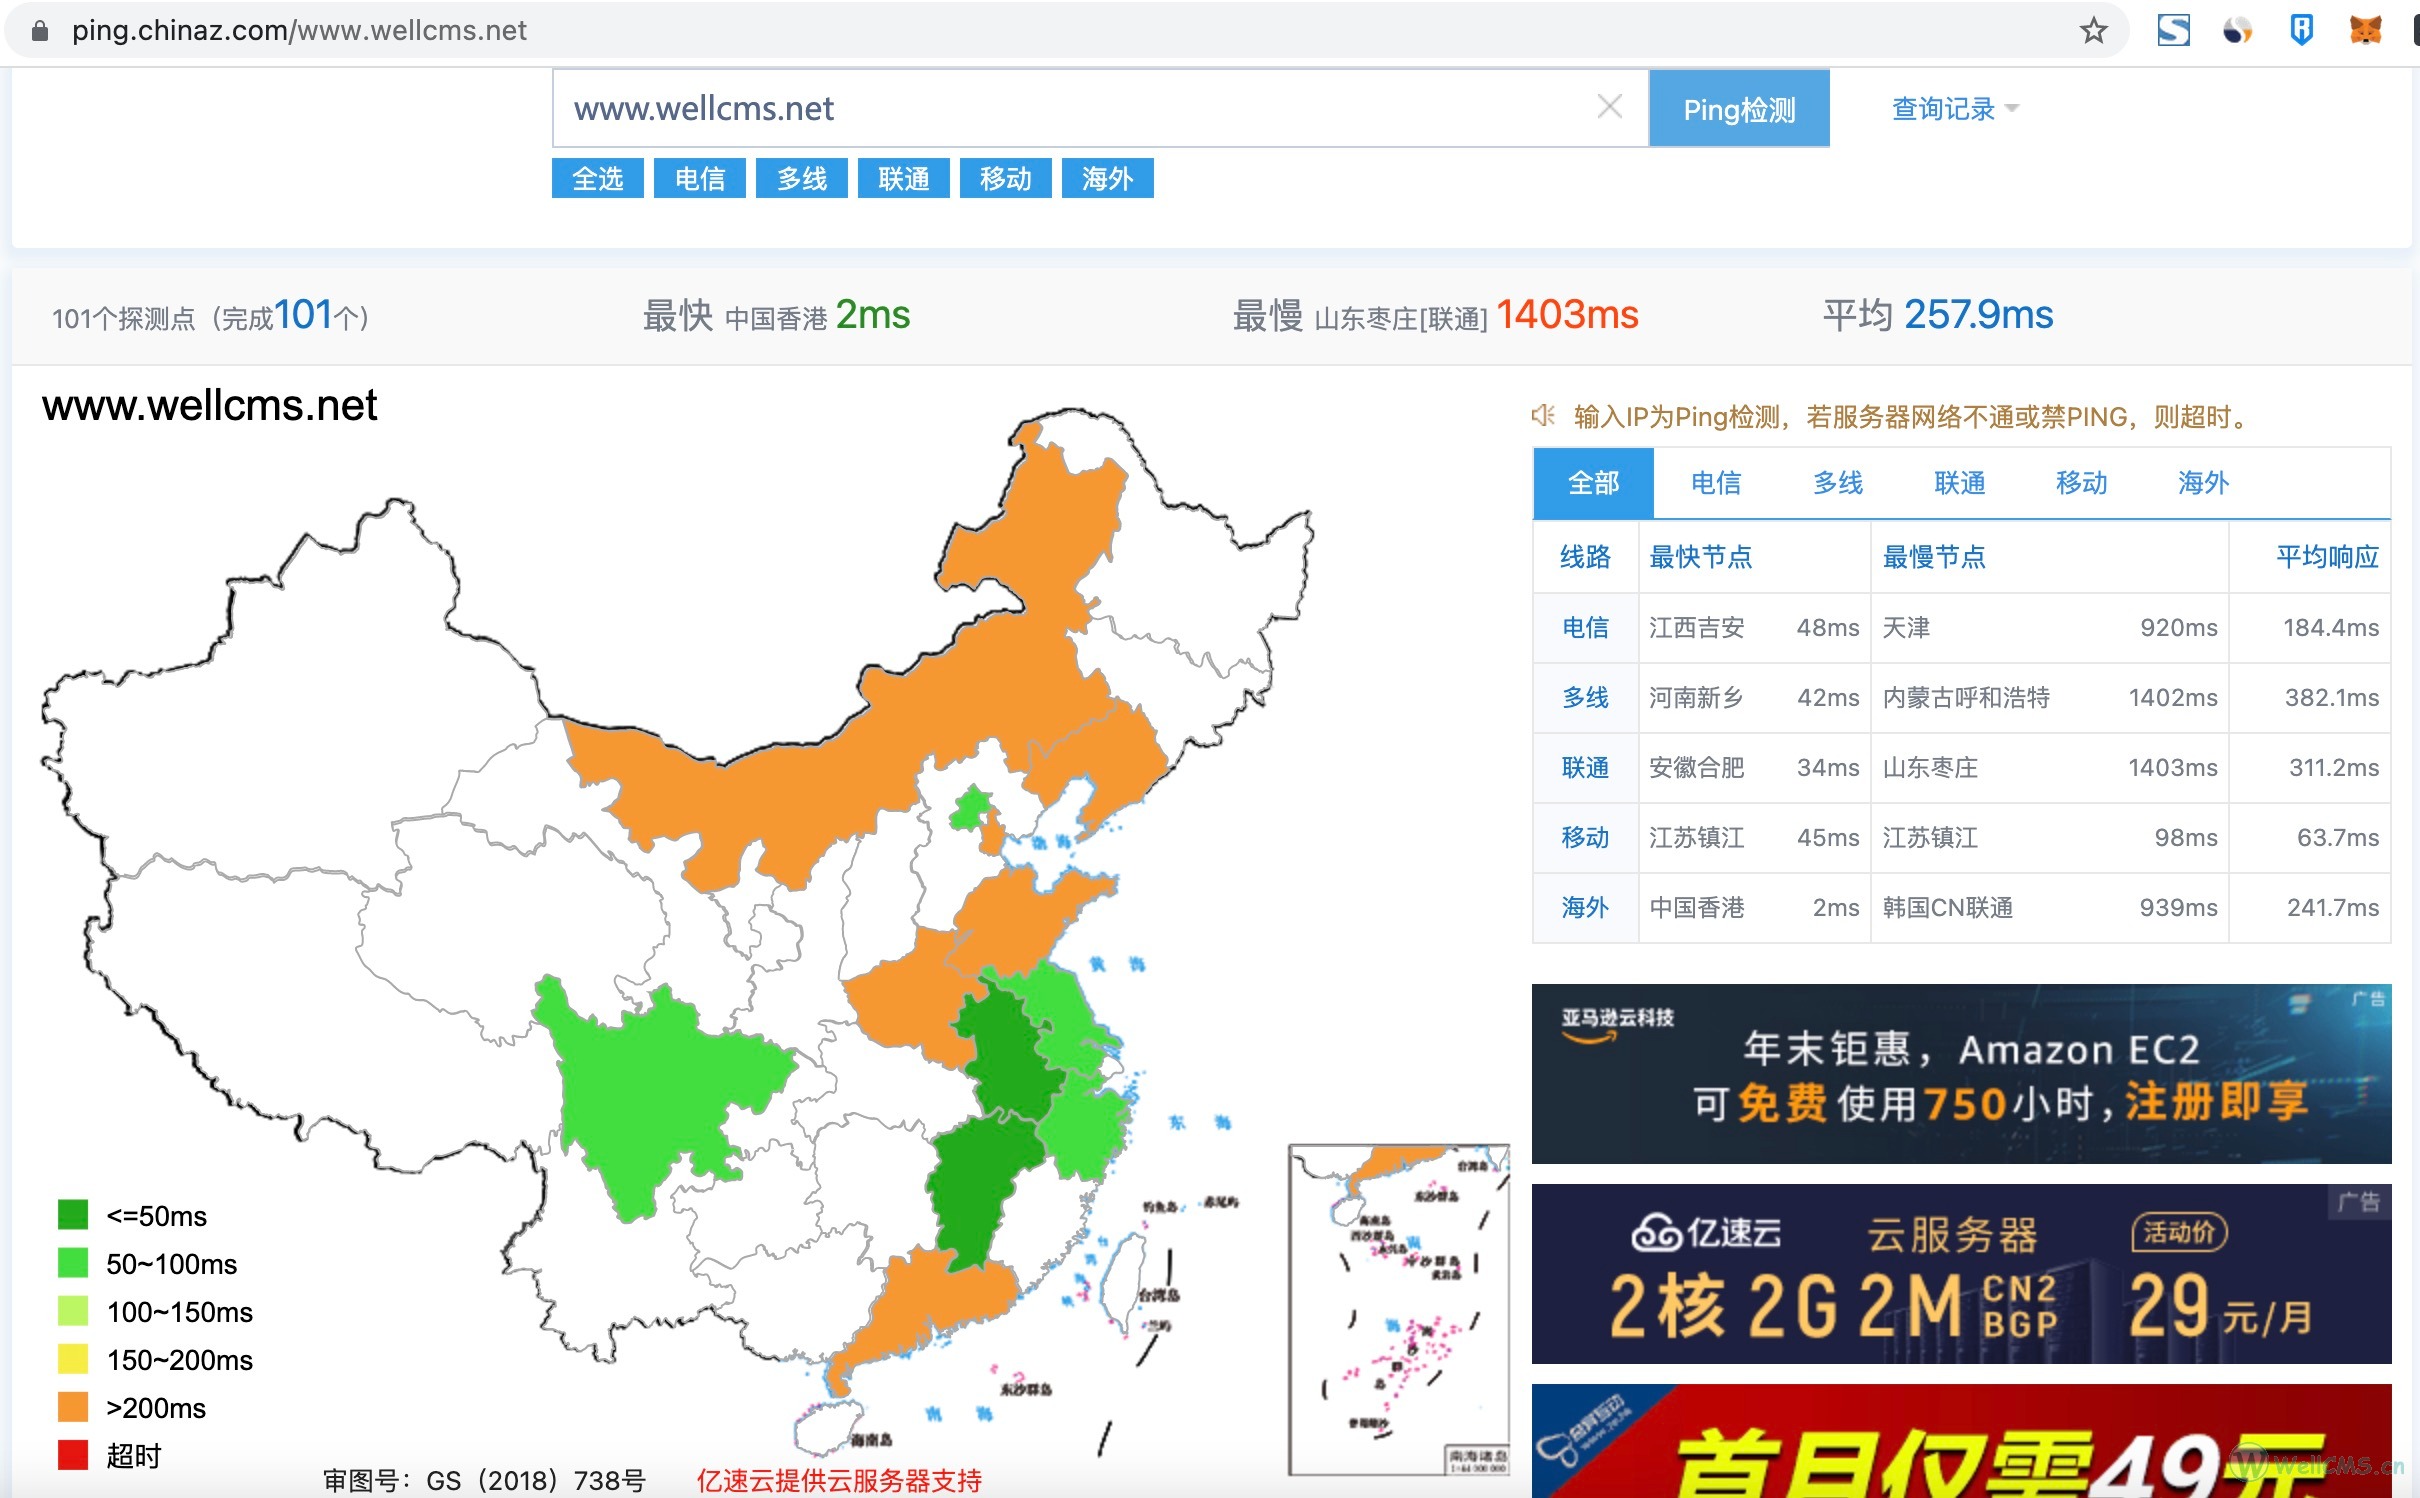Click the red 超时 legend swatch
The width and height of the screenshot is (2420, 1498).
[x=73, y=1455]
